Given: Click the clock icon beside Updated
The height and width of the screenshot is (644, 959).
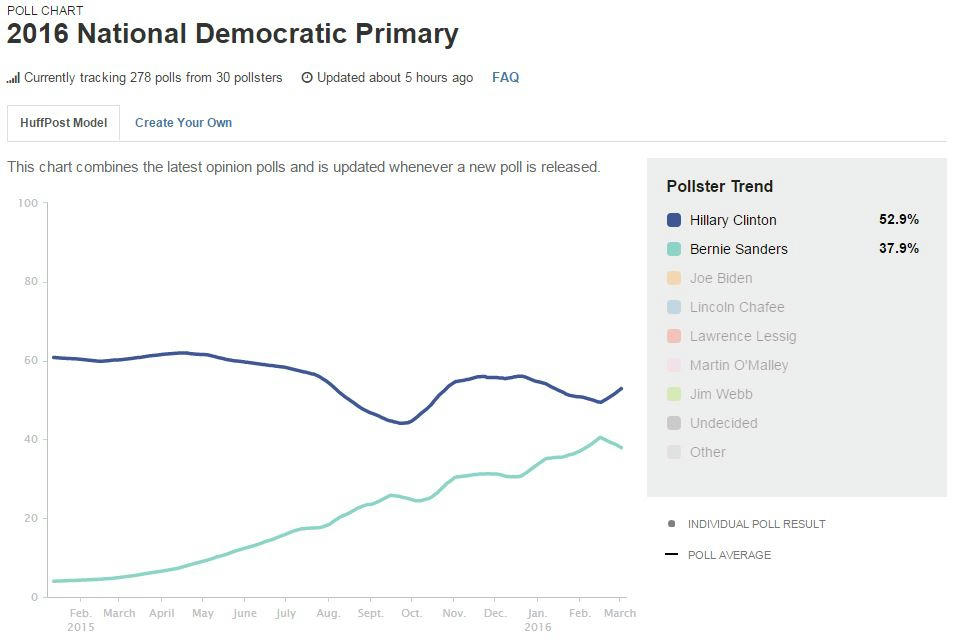Looking at the screenshot, I should pyautogui.click(x=307, y=78).
